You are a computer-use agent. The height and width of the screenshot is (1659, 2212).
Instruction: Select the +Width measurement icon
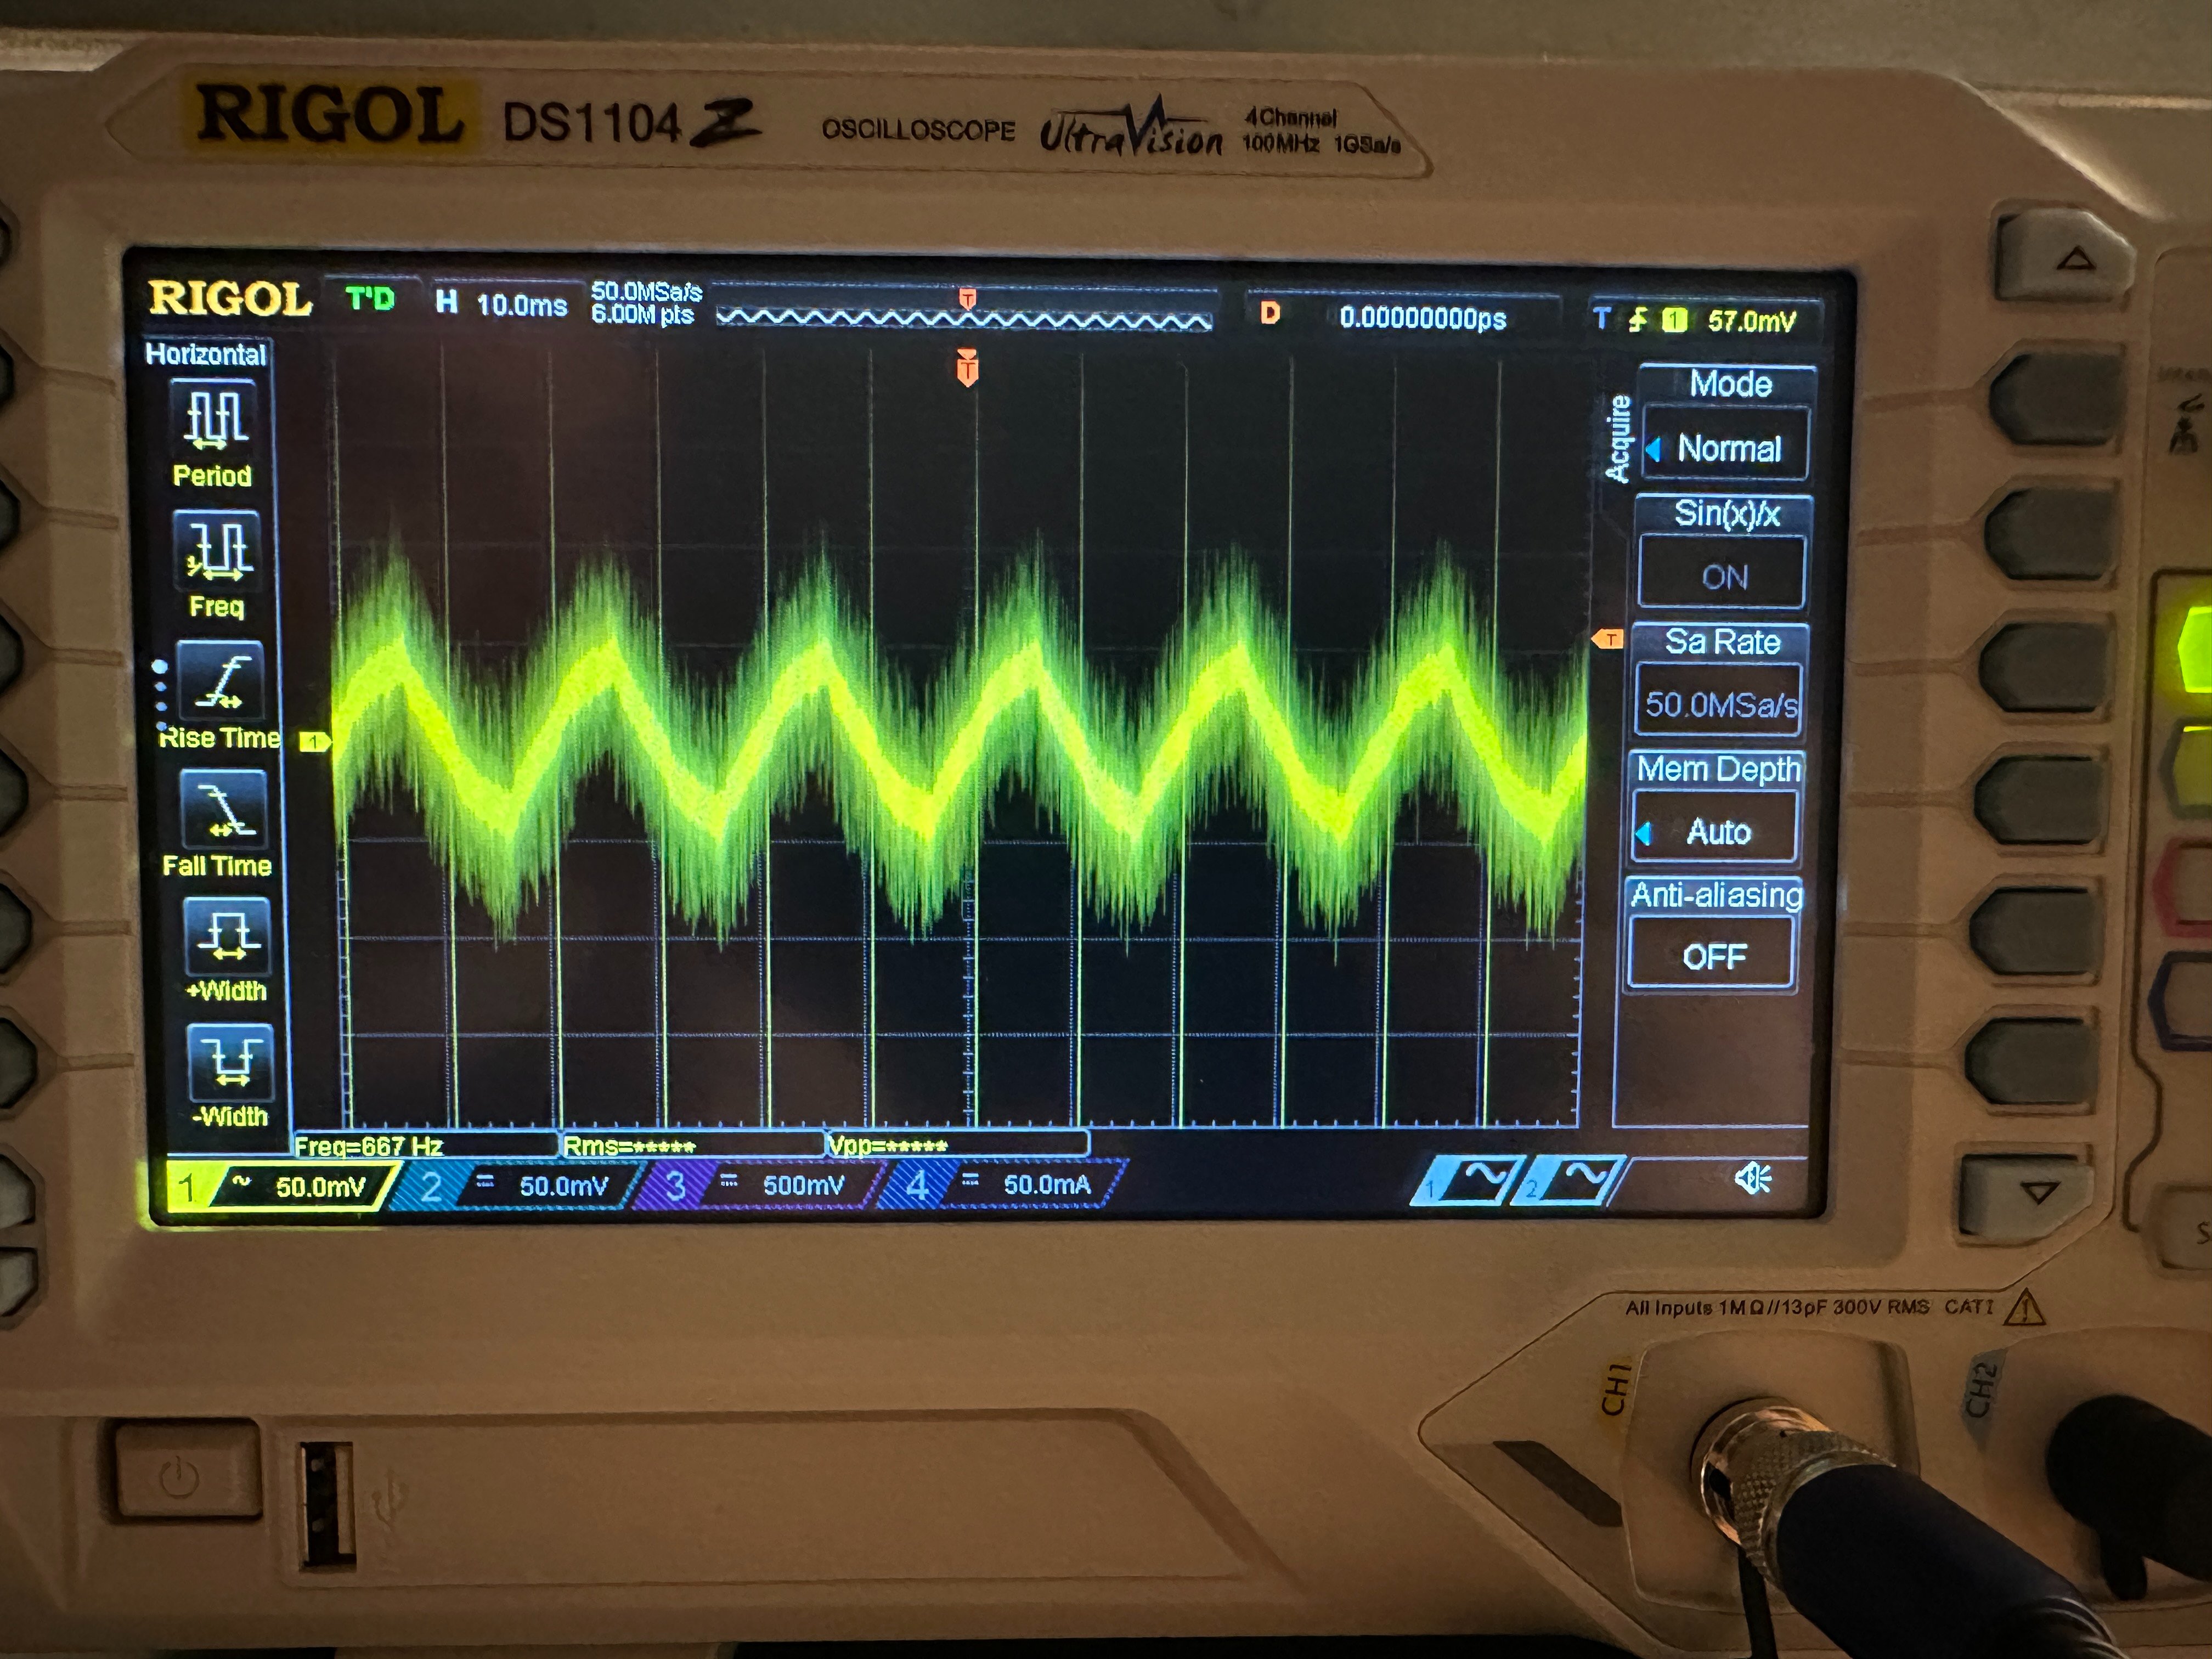(228, 936)
